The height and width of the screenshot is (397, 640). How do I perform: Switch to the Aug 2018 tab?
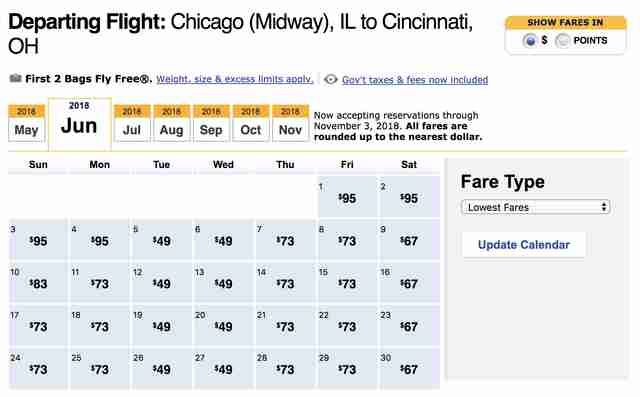tap(171, 123)
